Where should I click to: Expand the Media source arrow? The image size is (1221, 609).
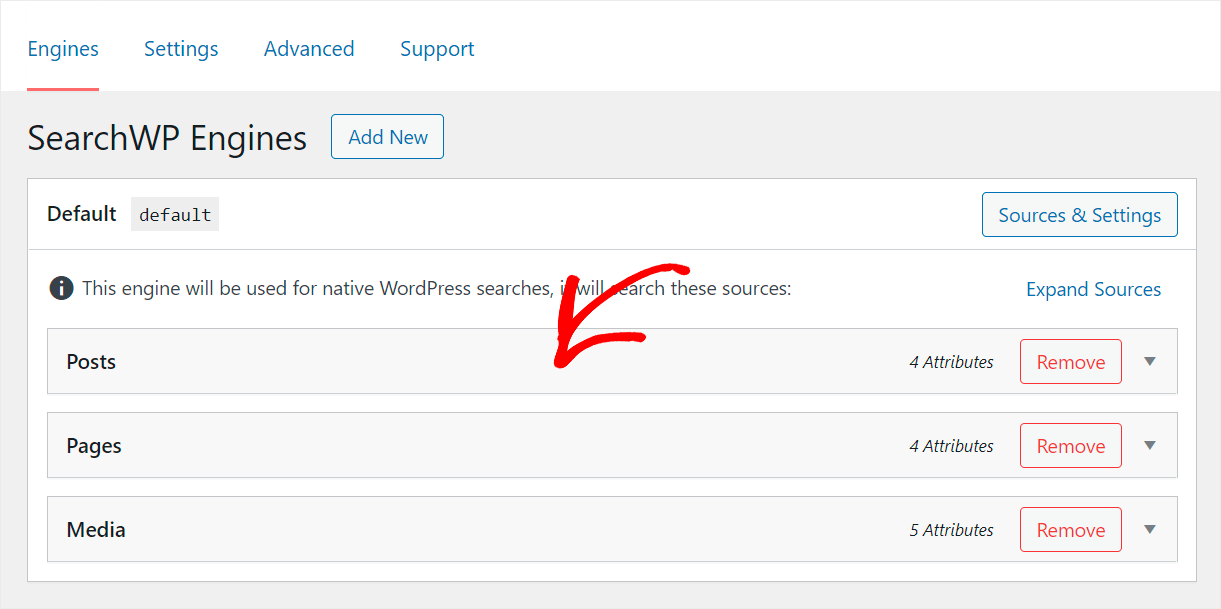[1150, 530]
